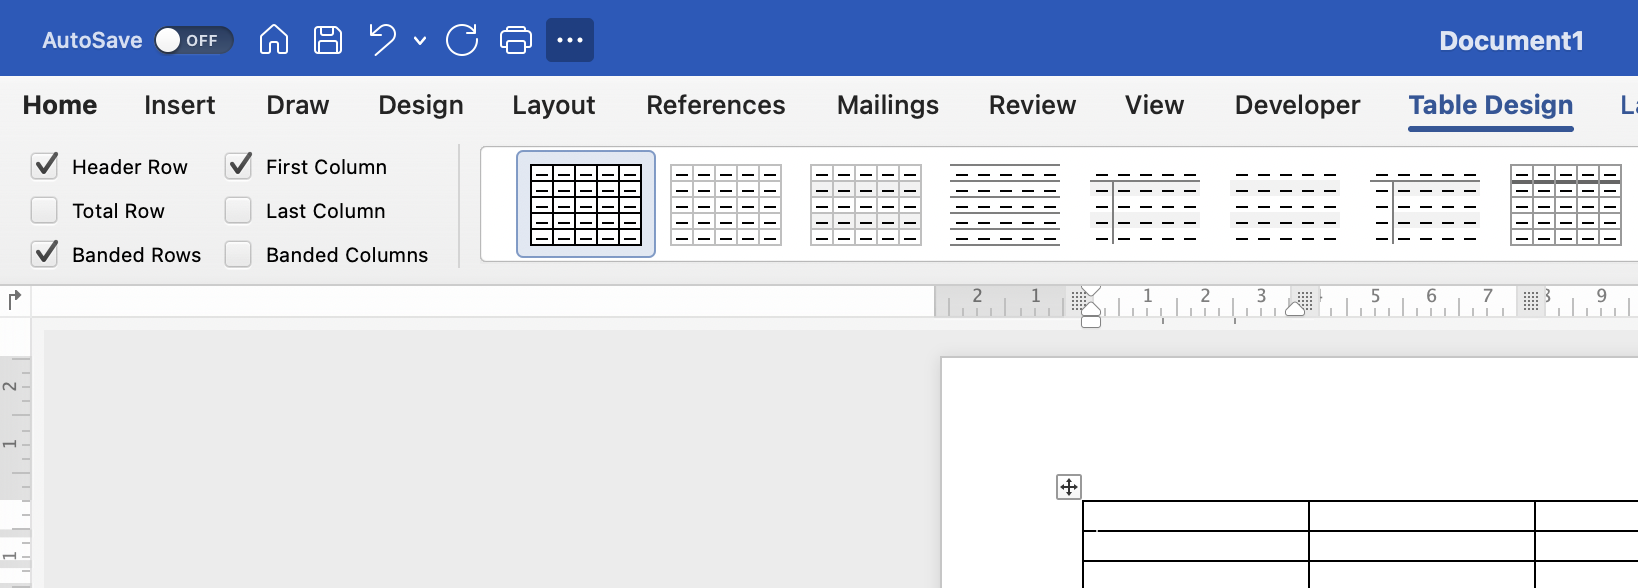Open the more toolbar options ellipsis
Viewport: 1638px width, 588px height.
pyautogui.click(x=570, y=40)
